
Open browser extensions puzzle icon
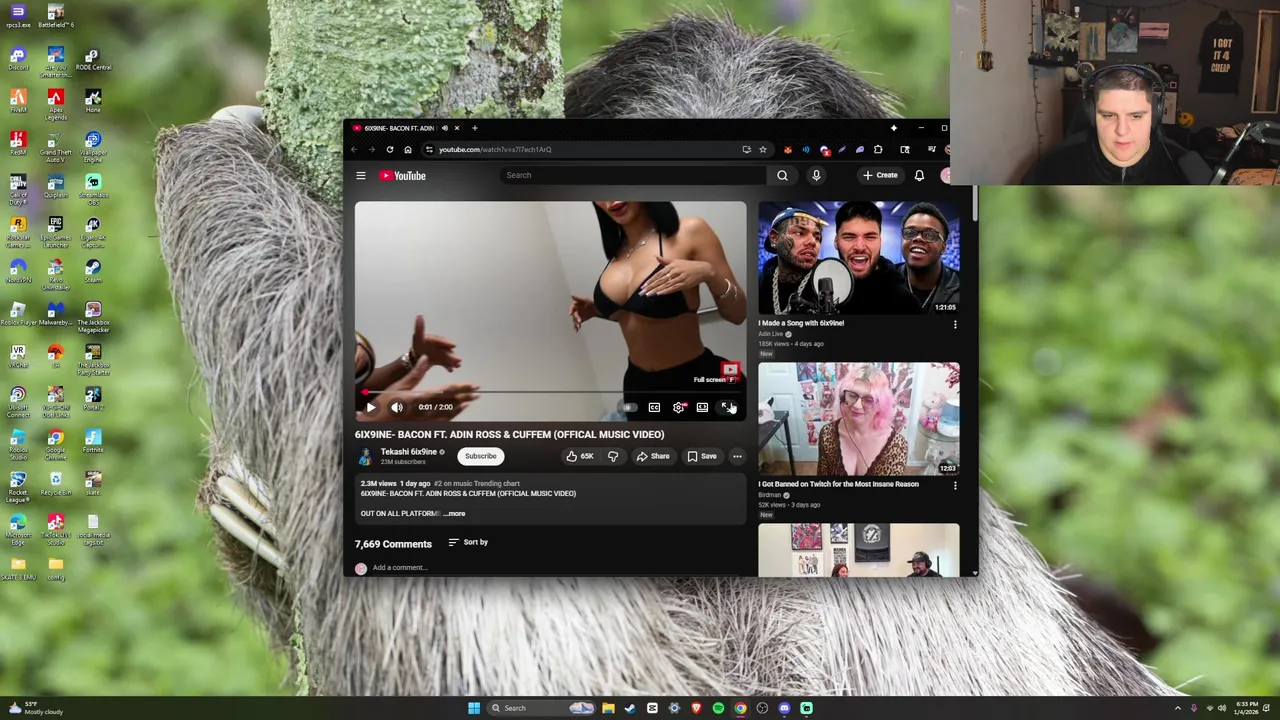[x=878, y=150]
